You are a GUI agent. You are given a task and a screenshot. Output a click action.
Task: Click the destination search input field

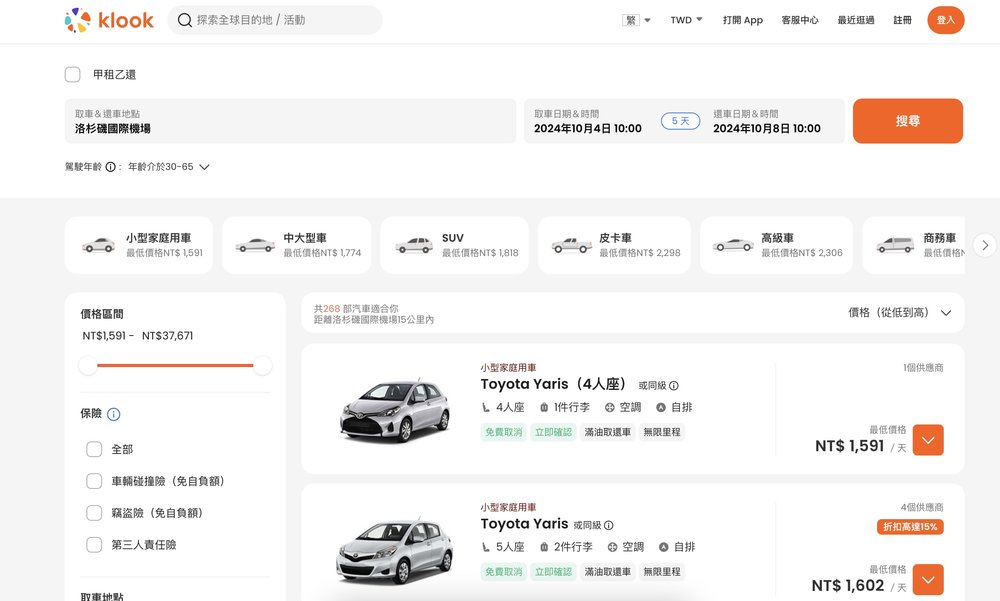coord(275,20)
